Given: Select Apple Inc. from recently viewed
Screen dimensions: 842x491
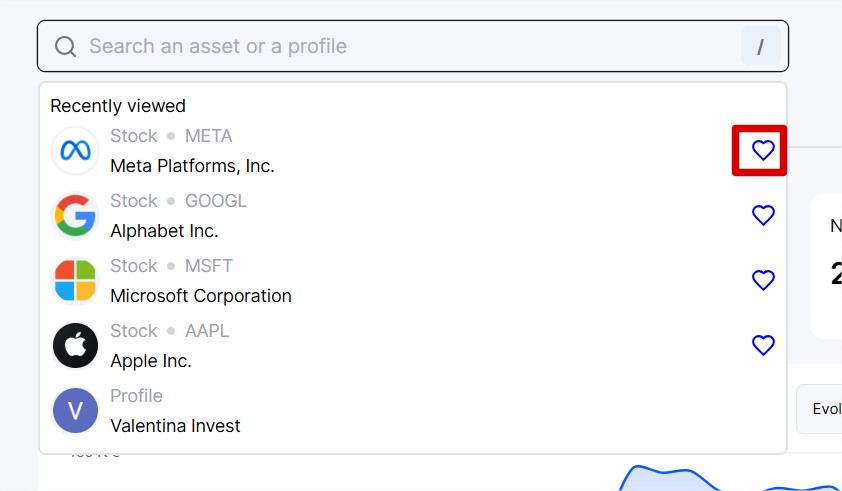Looking at the screenshot, I should coord(412,346).
